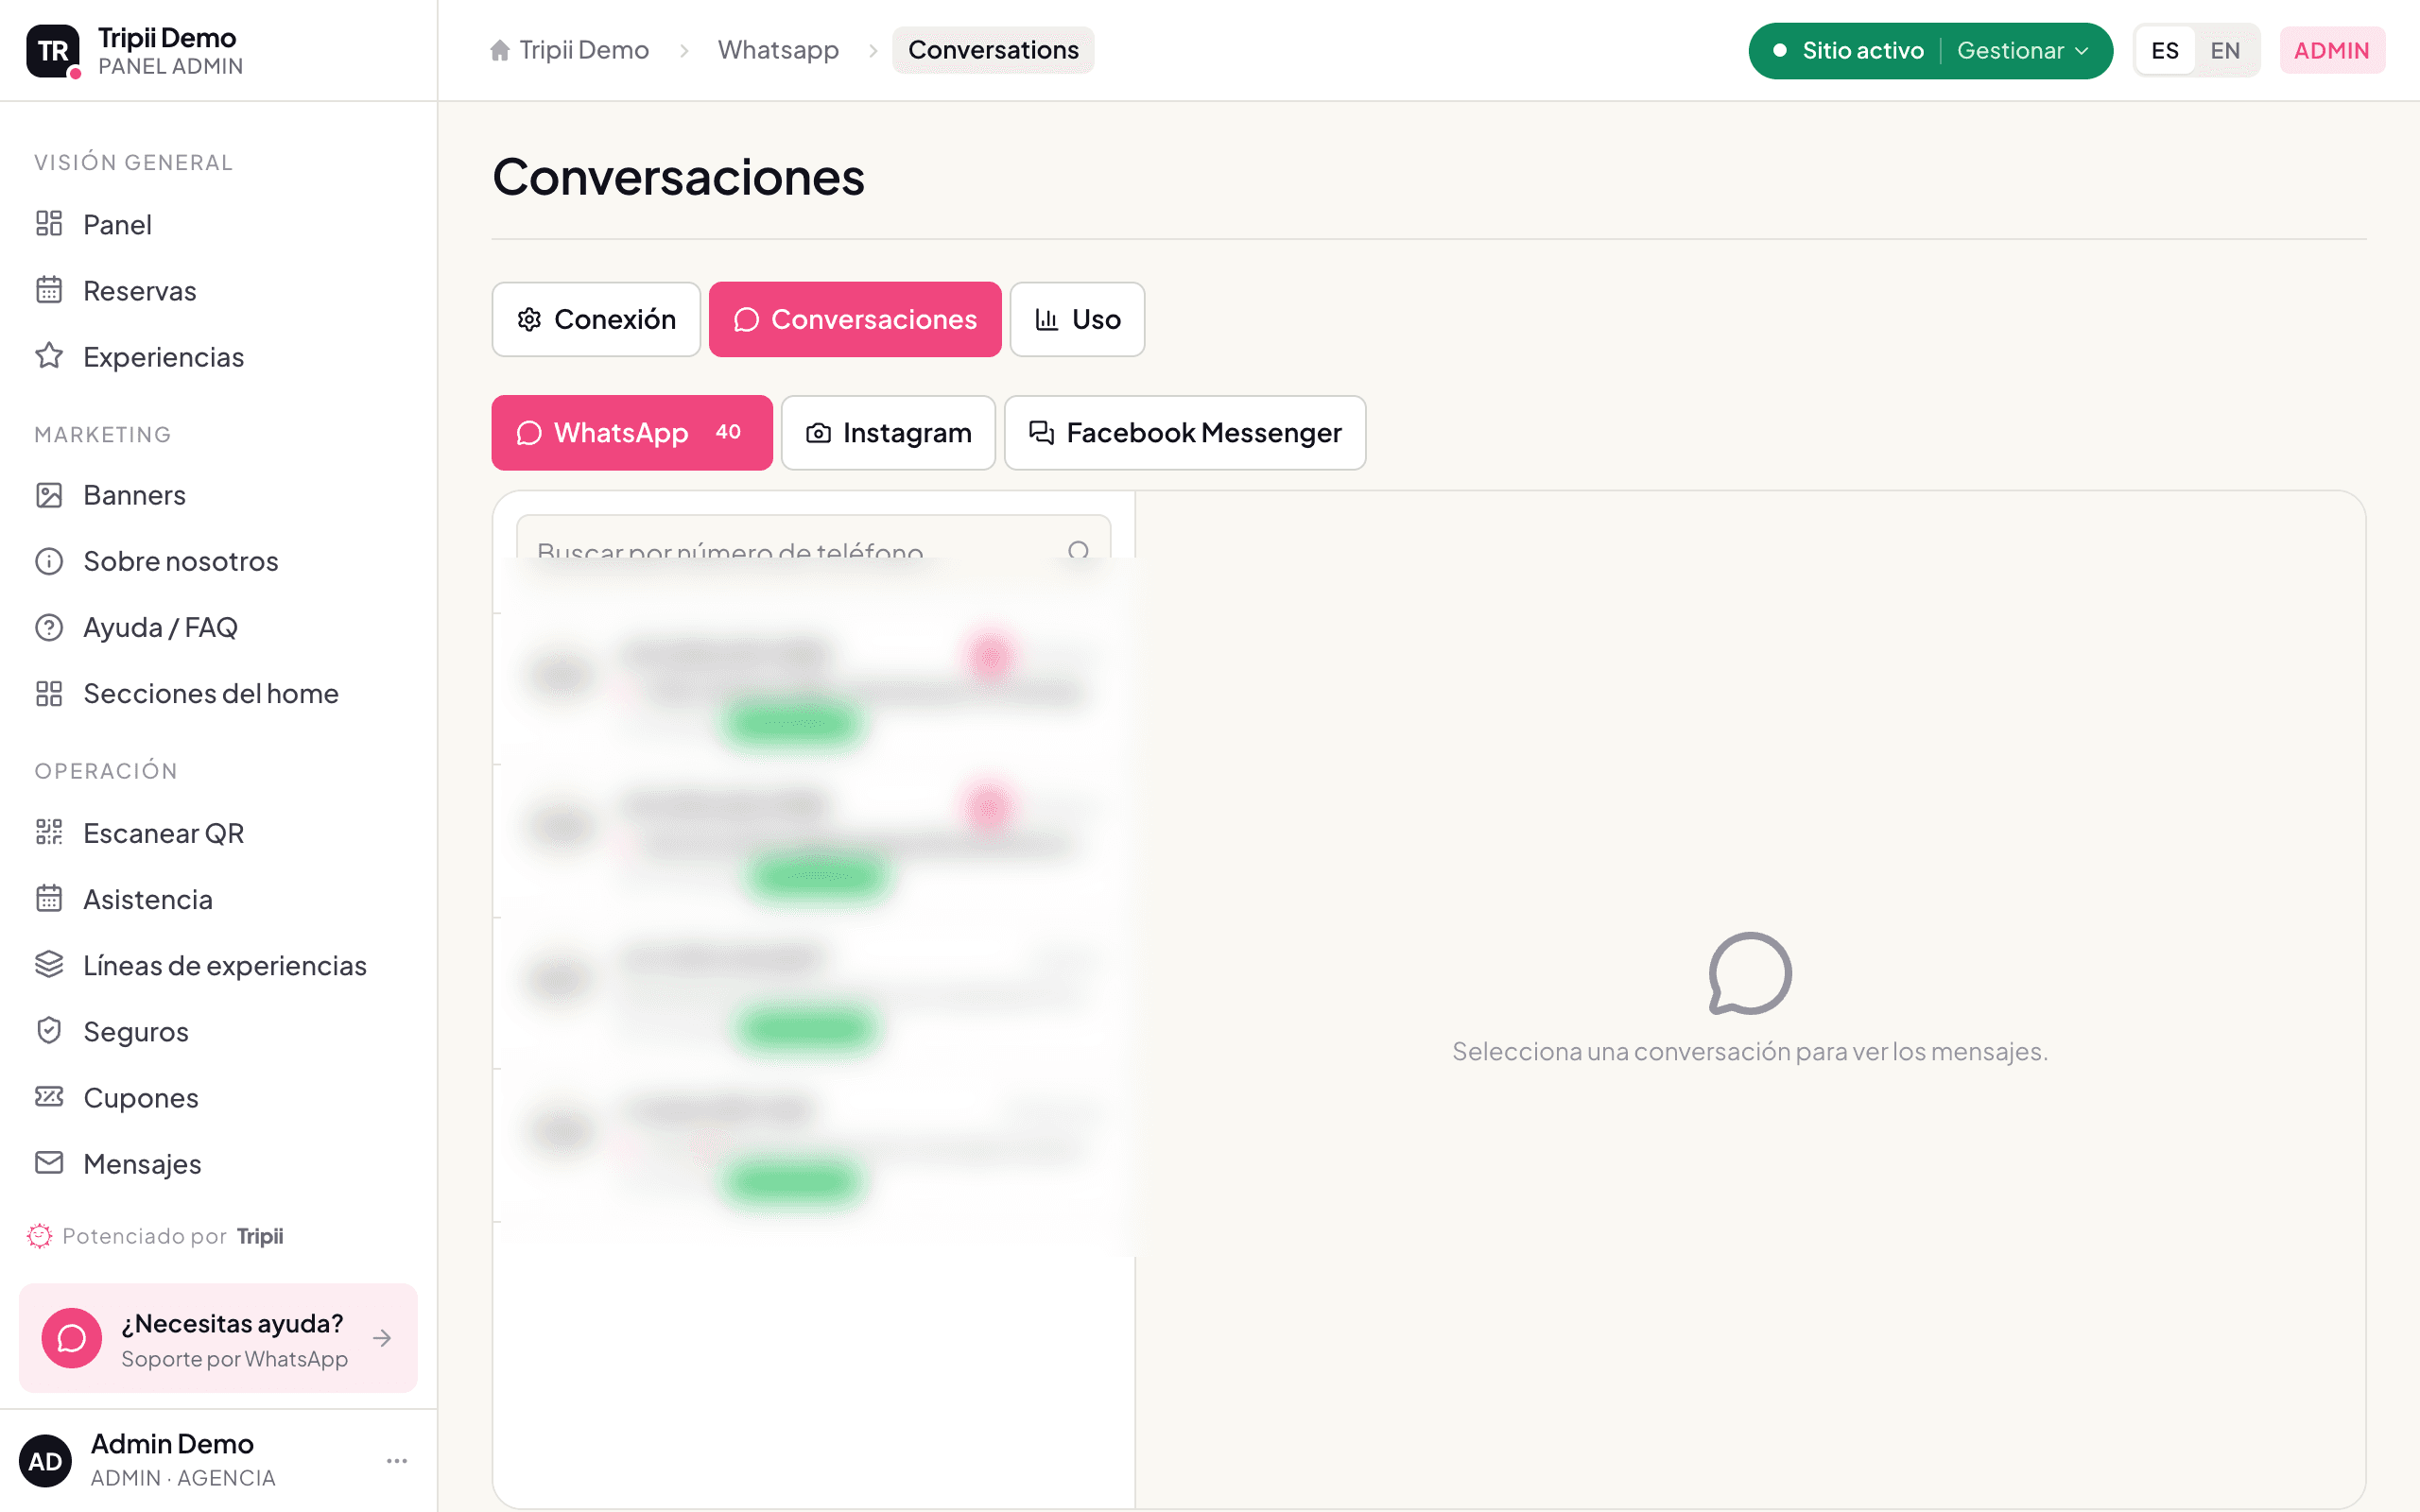Click the TR logo in header
Image resolution: width=2420 pixels, height=1512 pixels.
53,50
